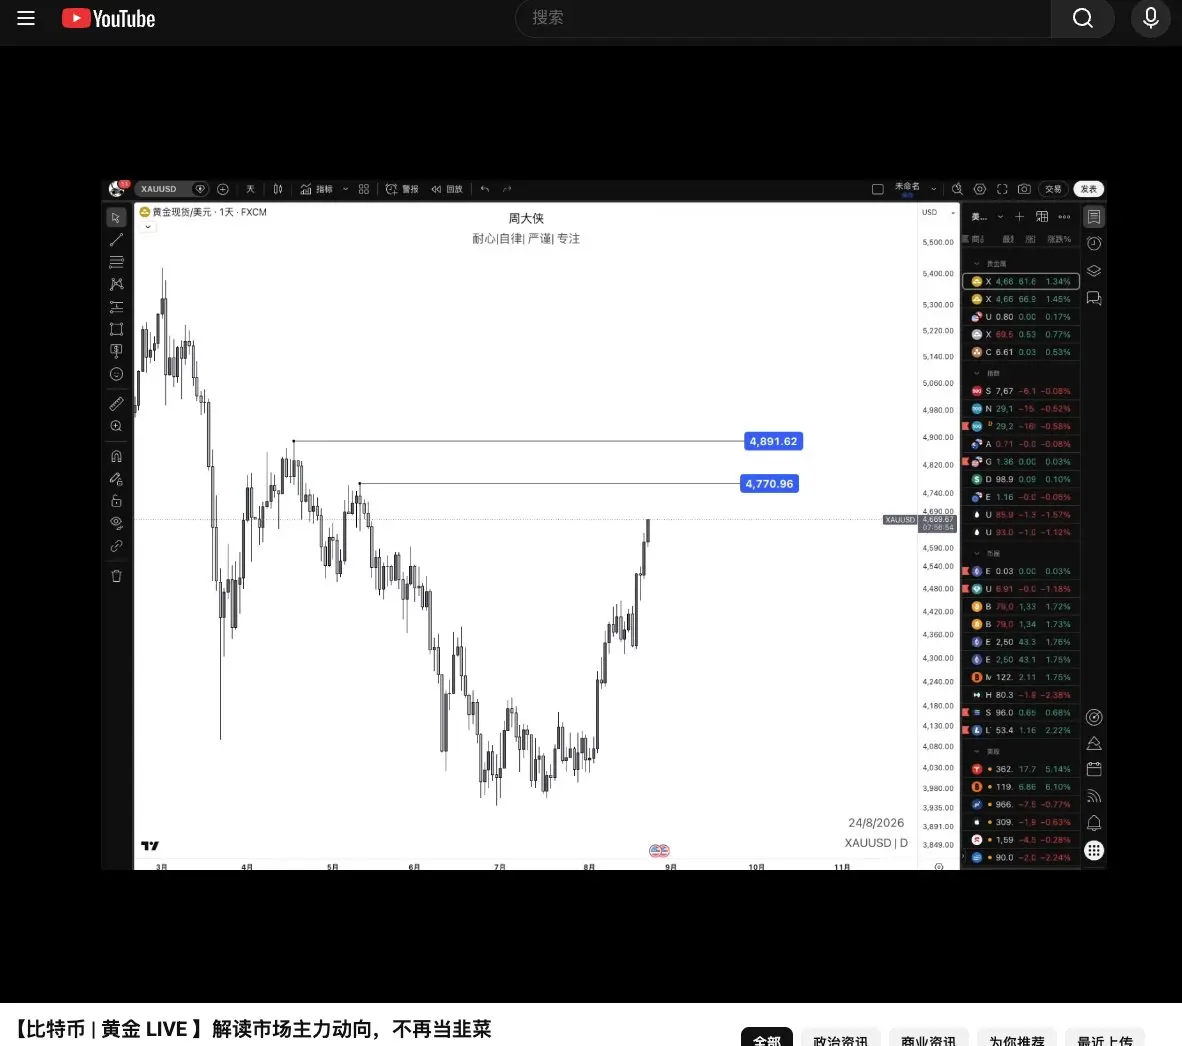Open the quick search icon
Image resolution: width=1182 pixels, height=1046 pixels.
pos(957,189)
